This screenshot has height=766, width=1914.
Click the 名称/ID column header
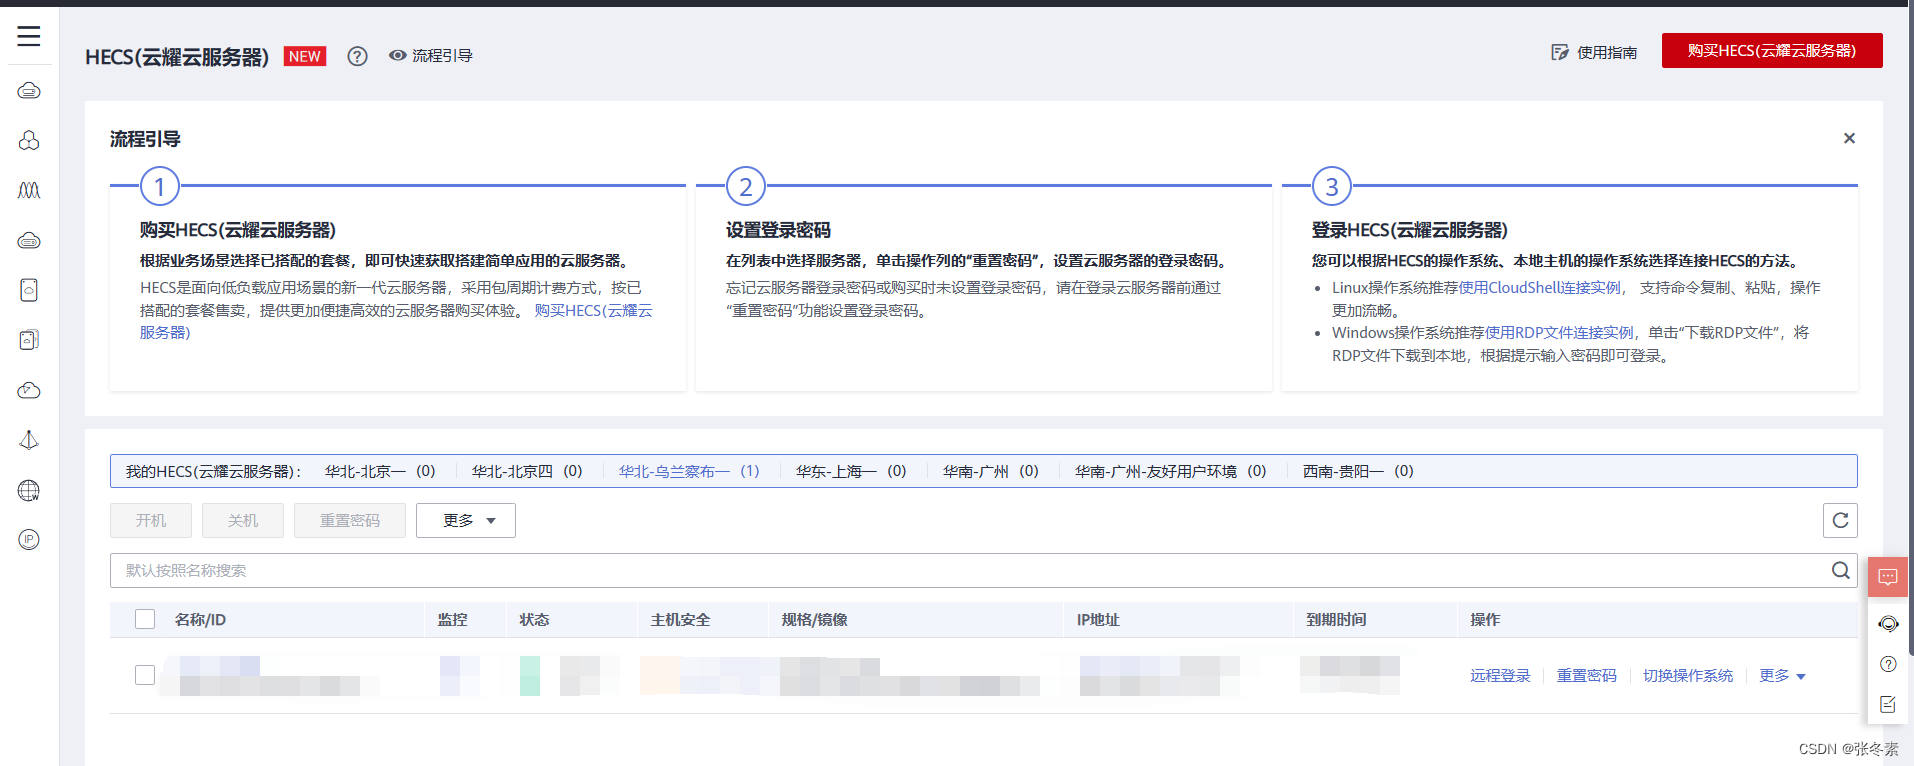tap(200, 620)
